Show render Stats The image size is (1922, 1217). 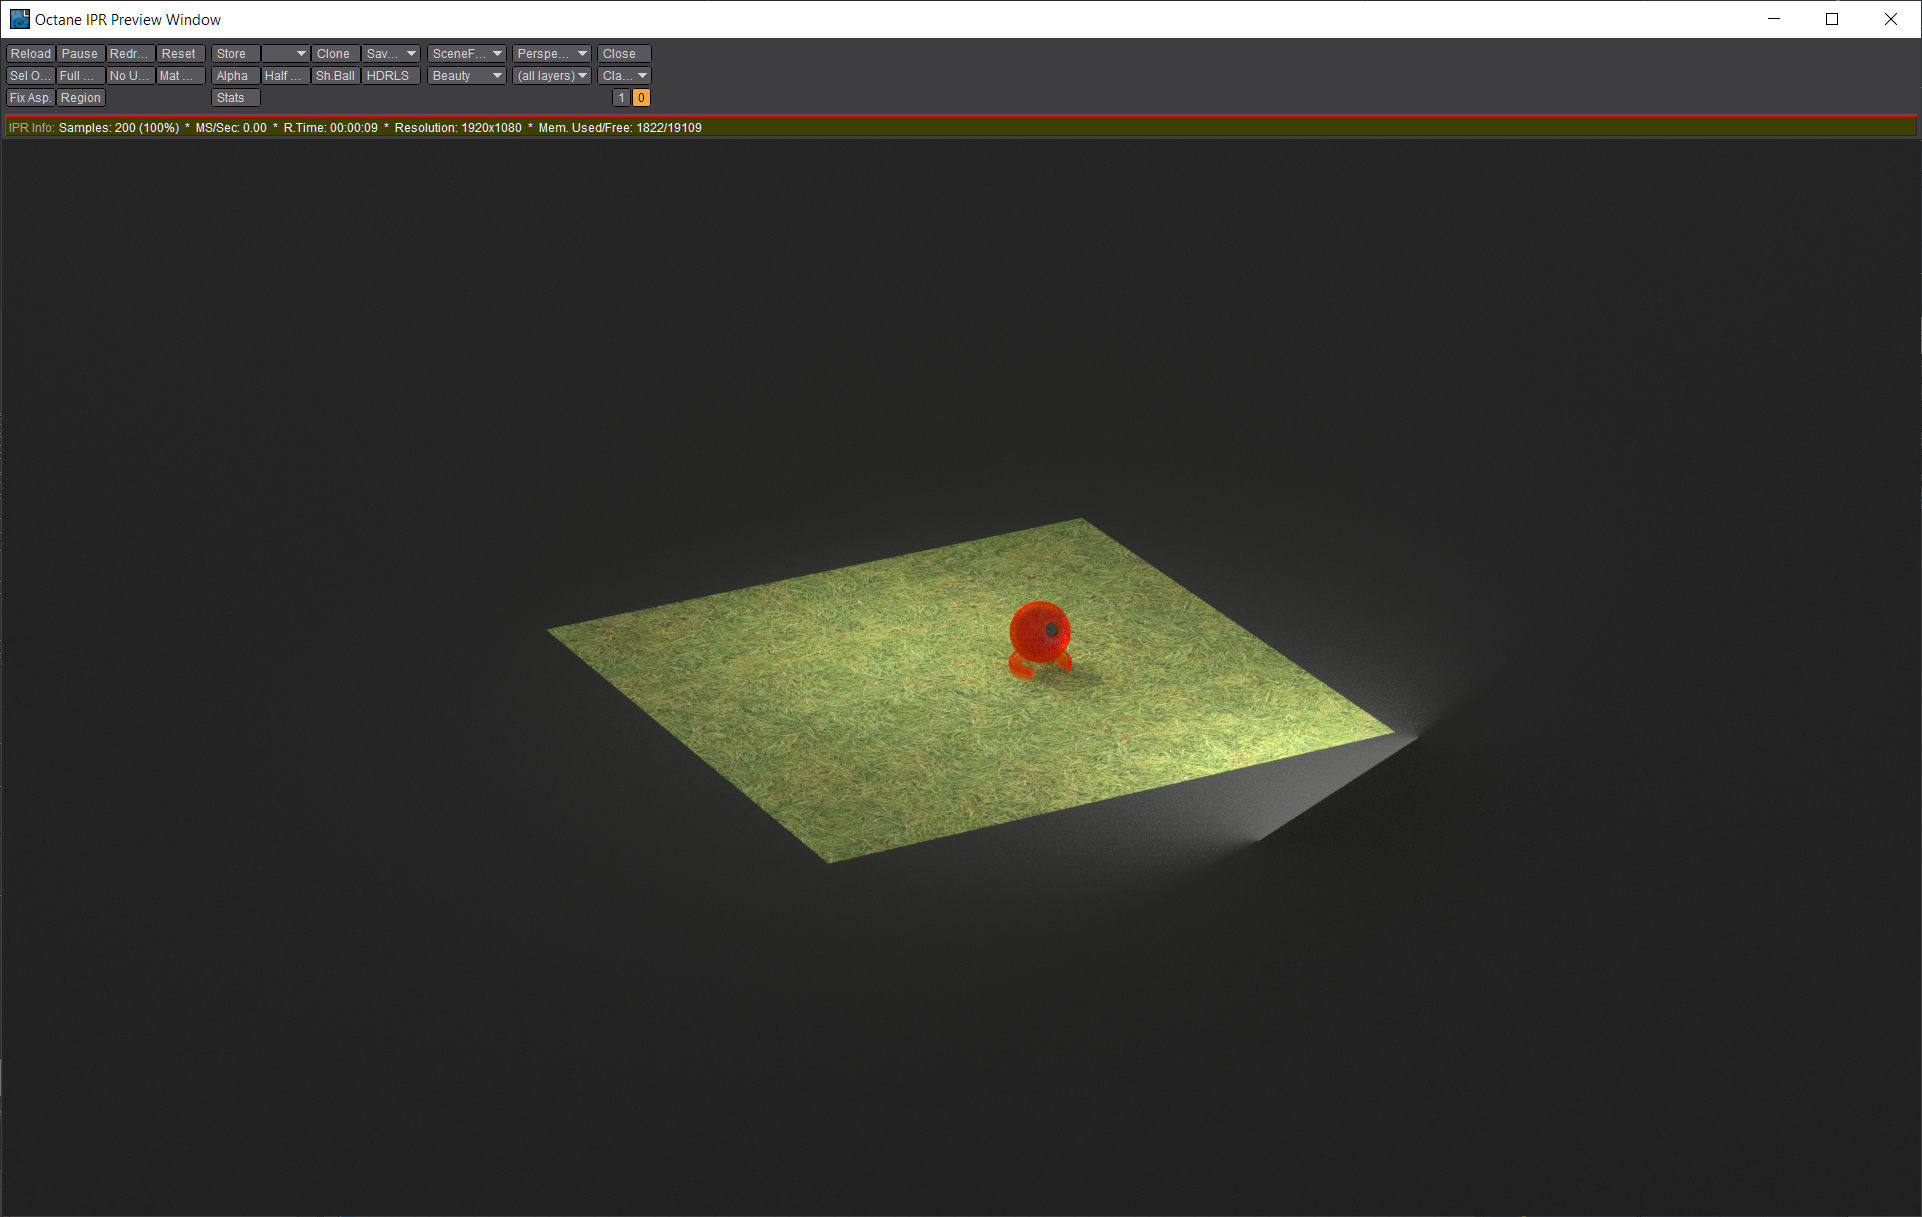235,98
